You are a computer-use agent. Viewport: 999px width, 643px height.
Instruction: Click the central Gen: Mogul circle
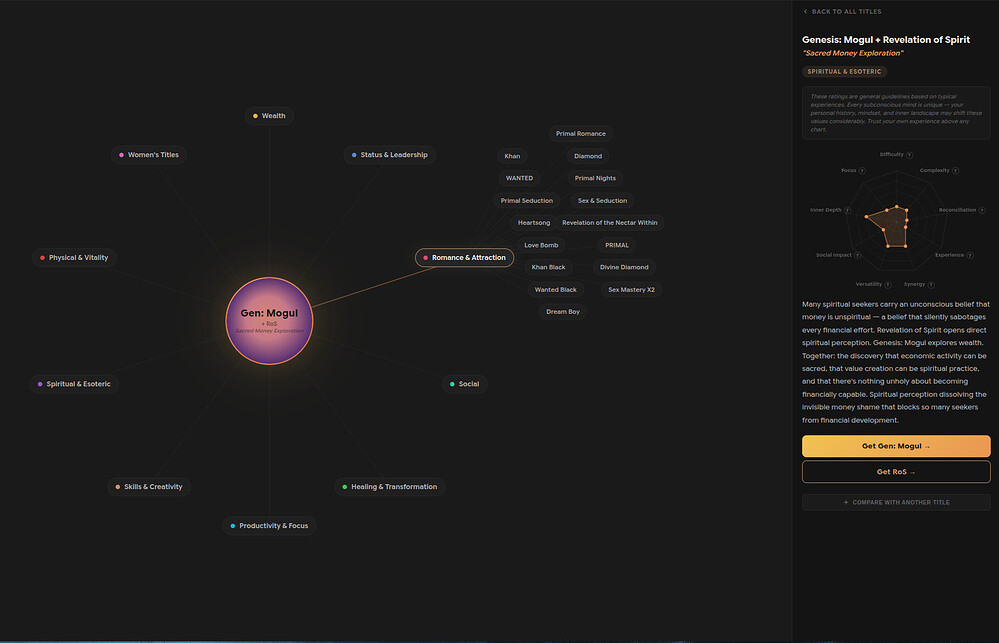click(269, 320)
